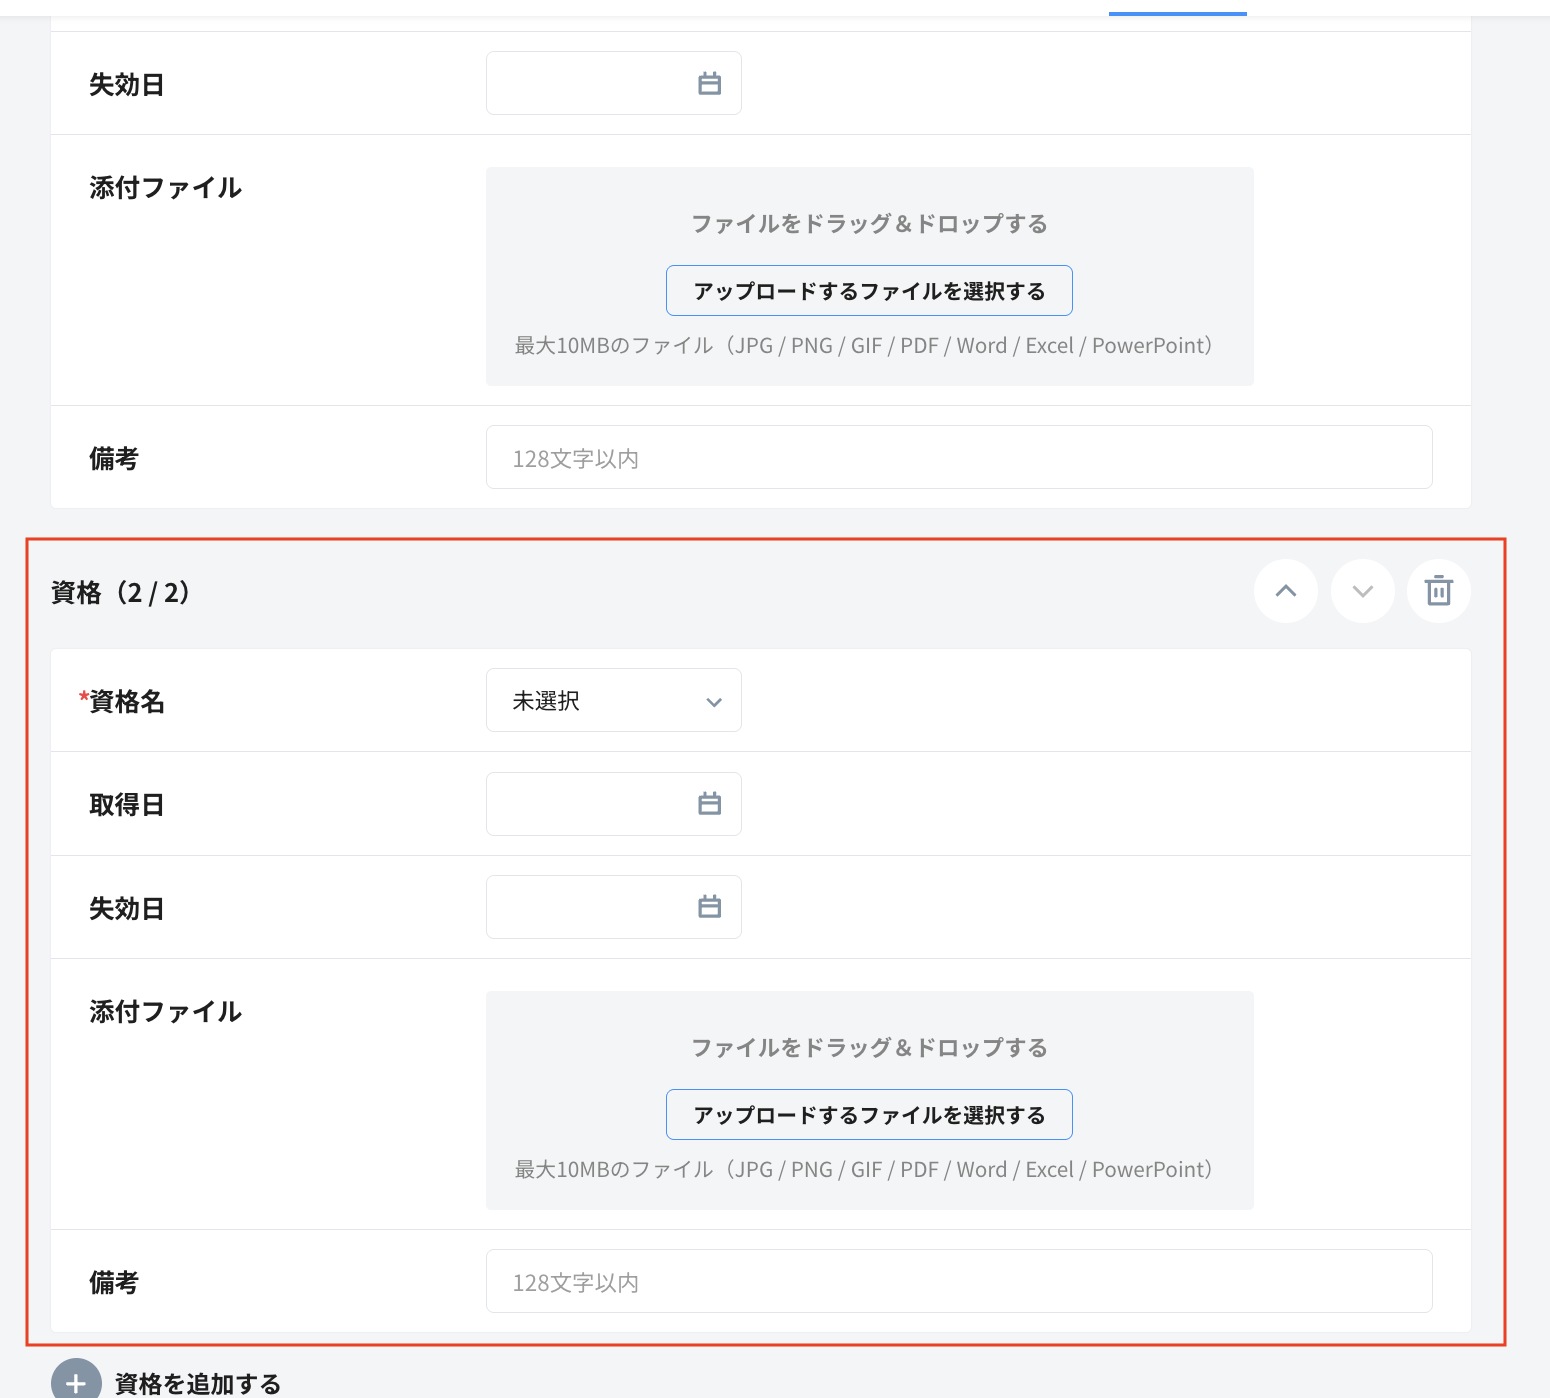
Task: Move 資格 (2/2) up with the up-chevron button
Action: coord(1286,591)
